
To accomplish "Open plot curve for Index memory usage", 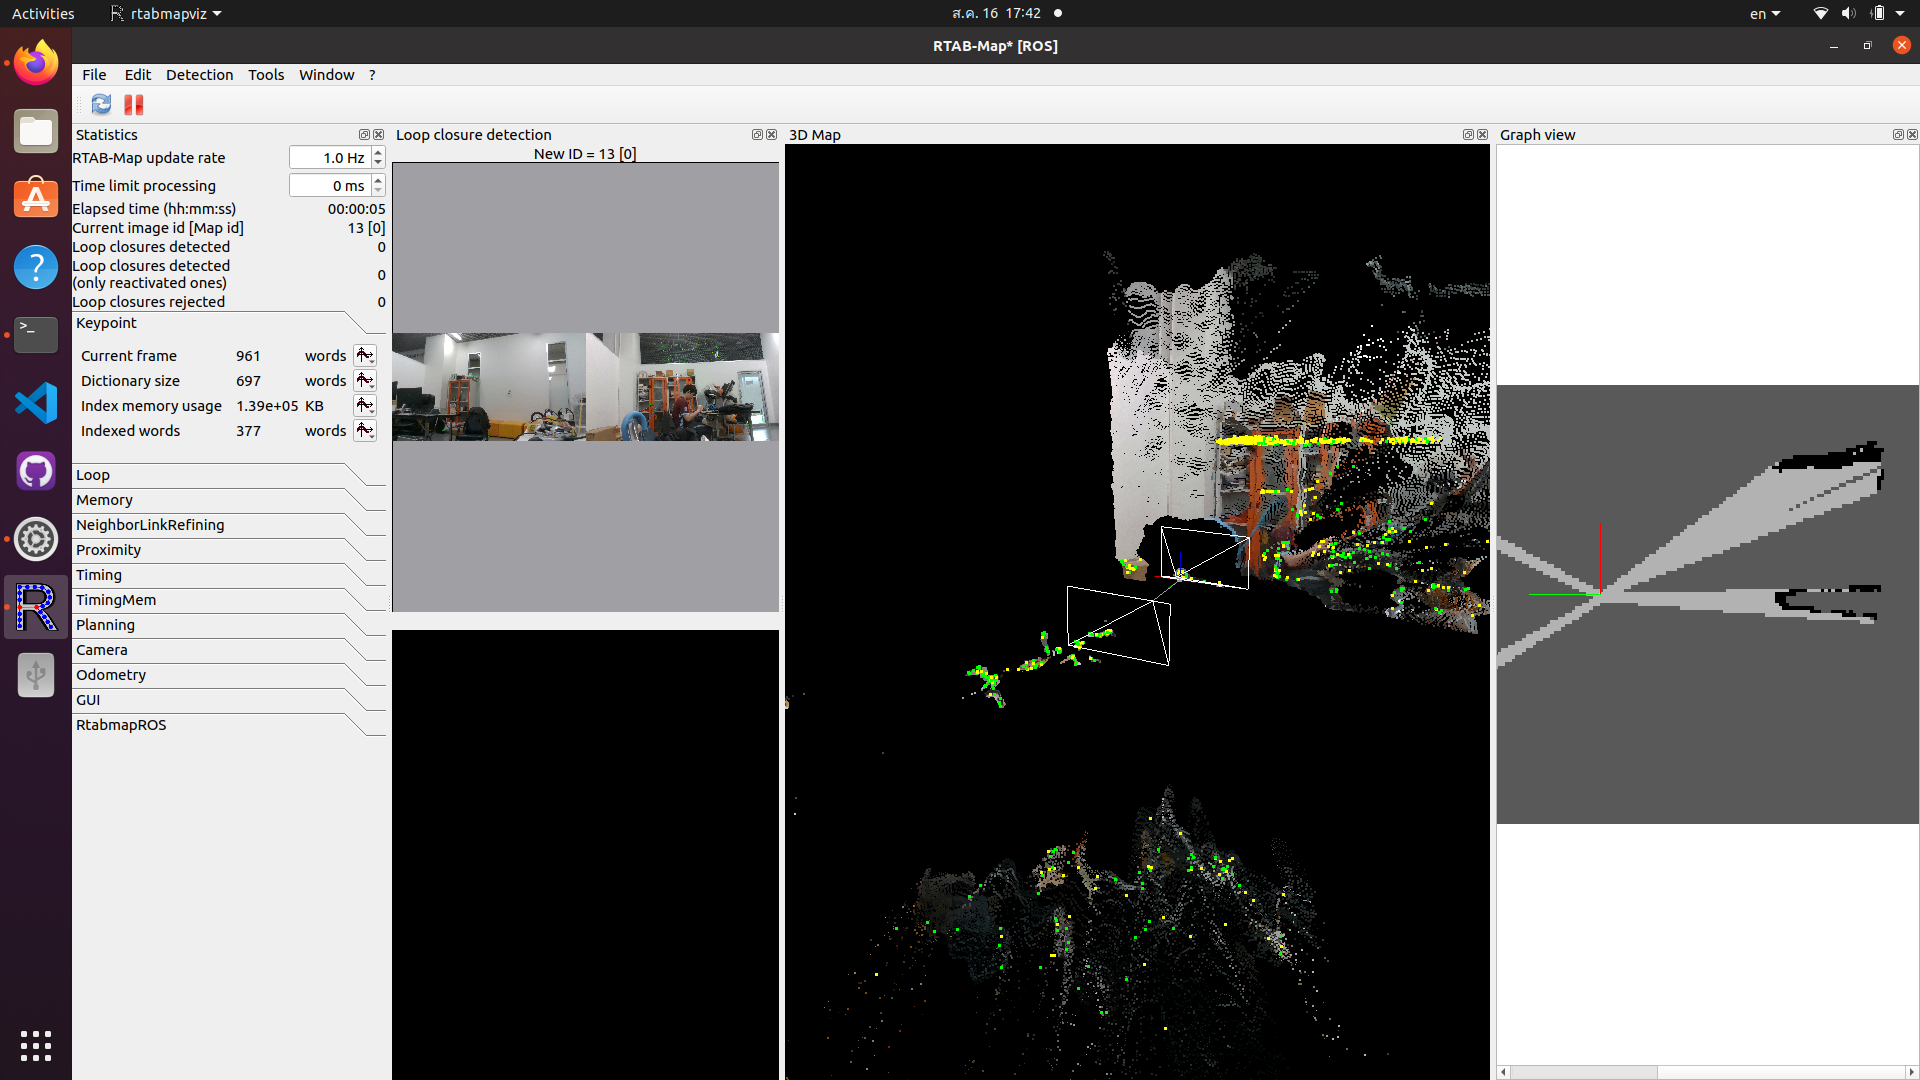I will tap(365, 406).
